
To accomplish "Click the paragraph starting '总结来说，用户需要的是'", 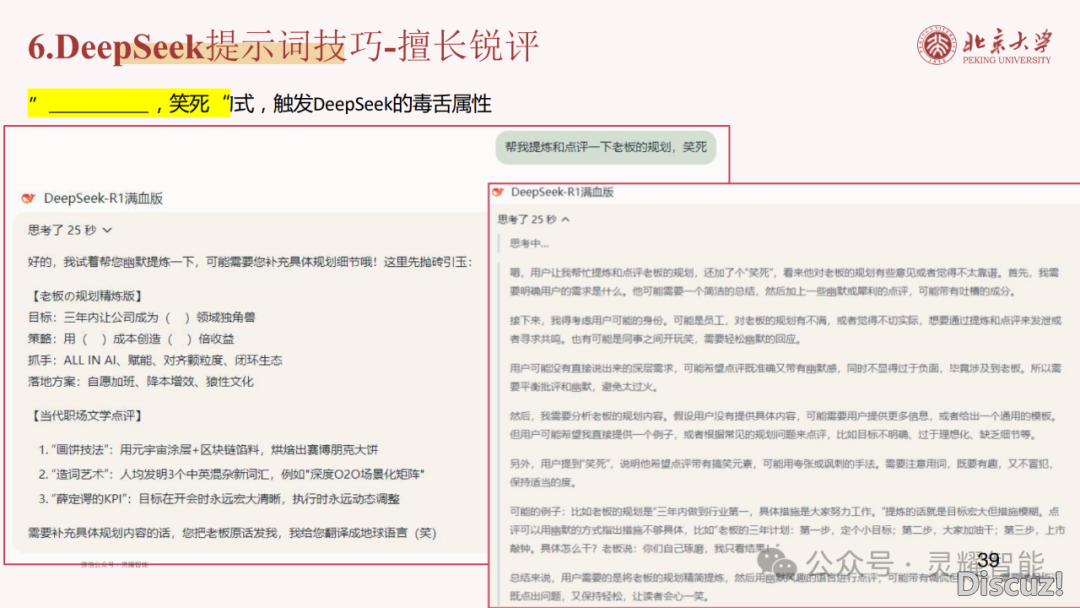I will pyautogui.click(x=784, y=587).
